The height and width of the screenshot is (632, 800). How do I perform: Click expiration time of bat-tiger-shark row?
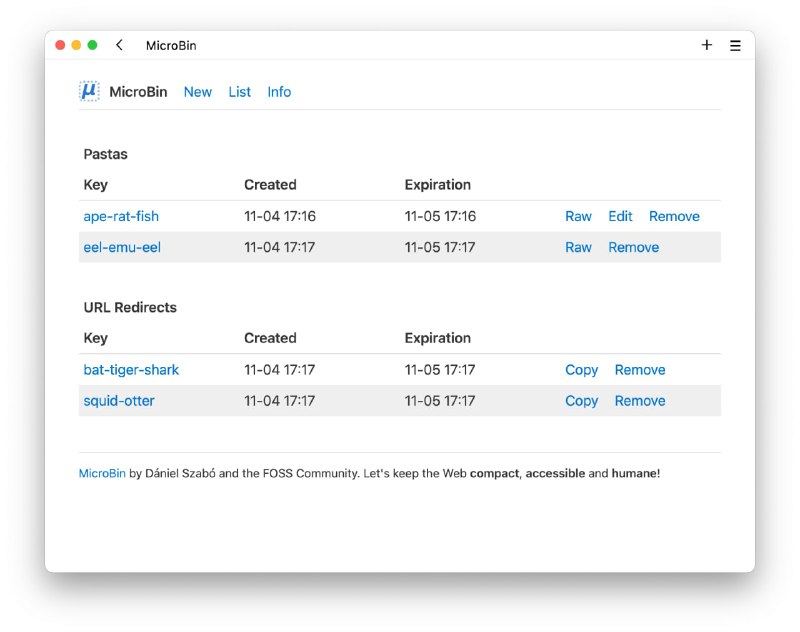440,370
